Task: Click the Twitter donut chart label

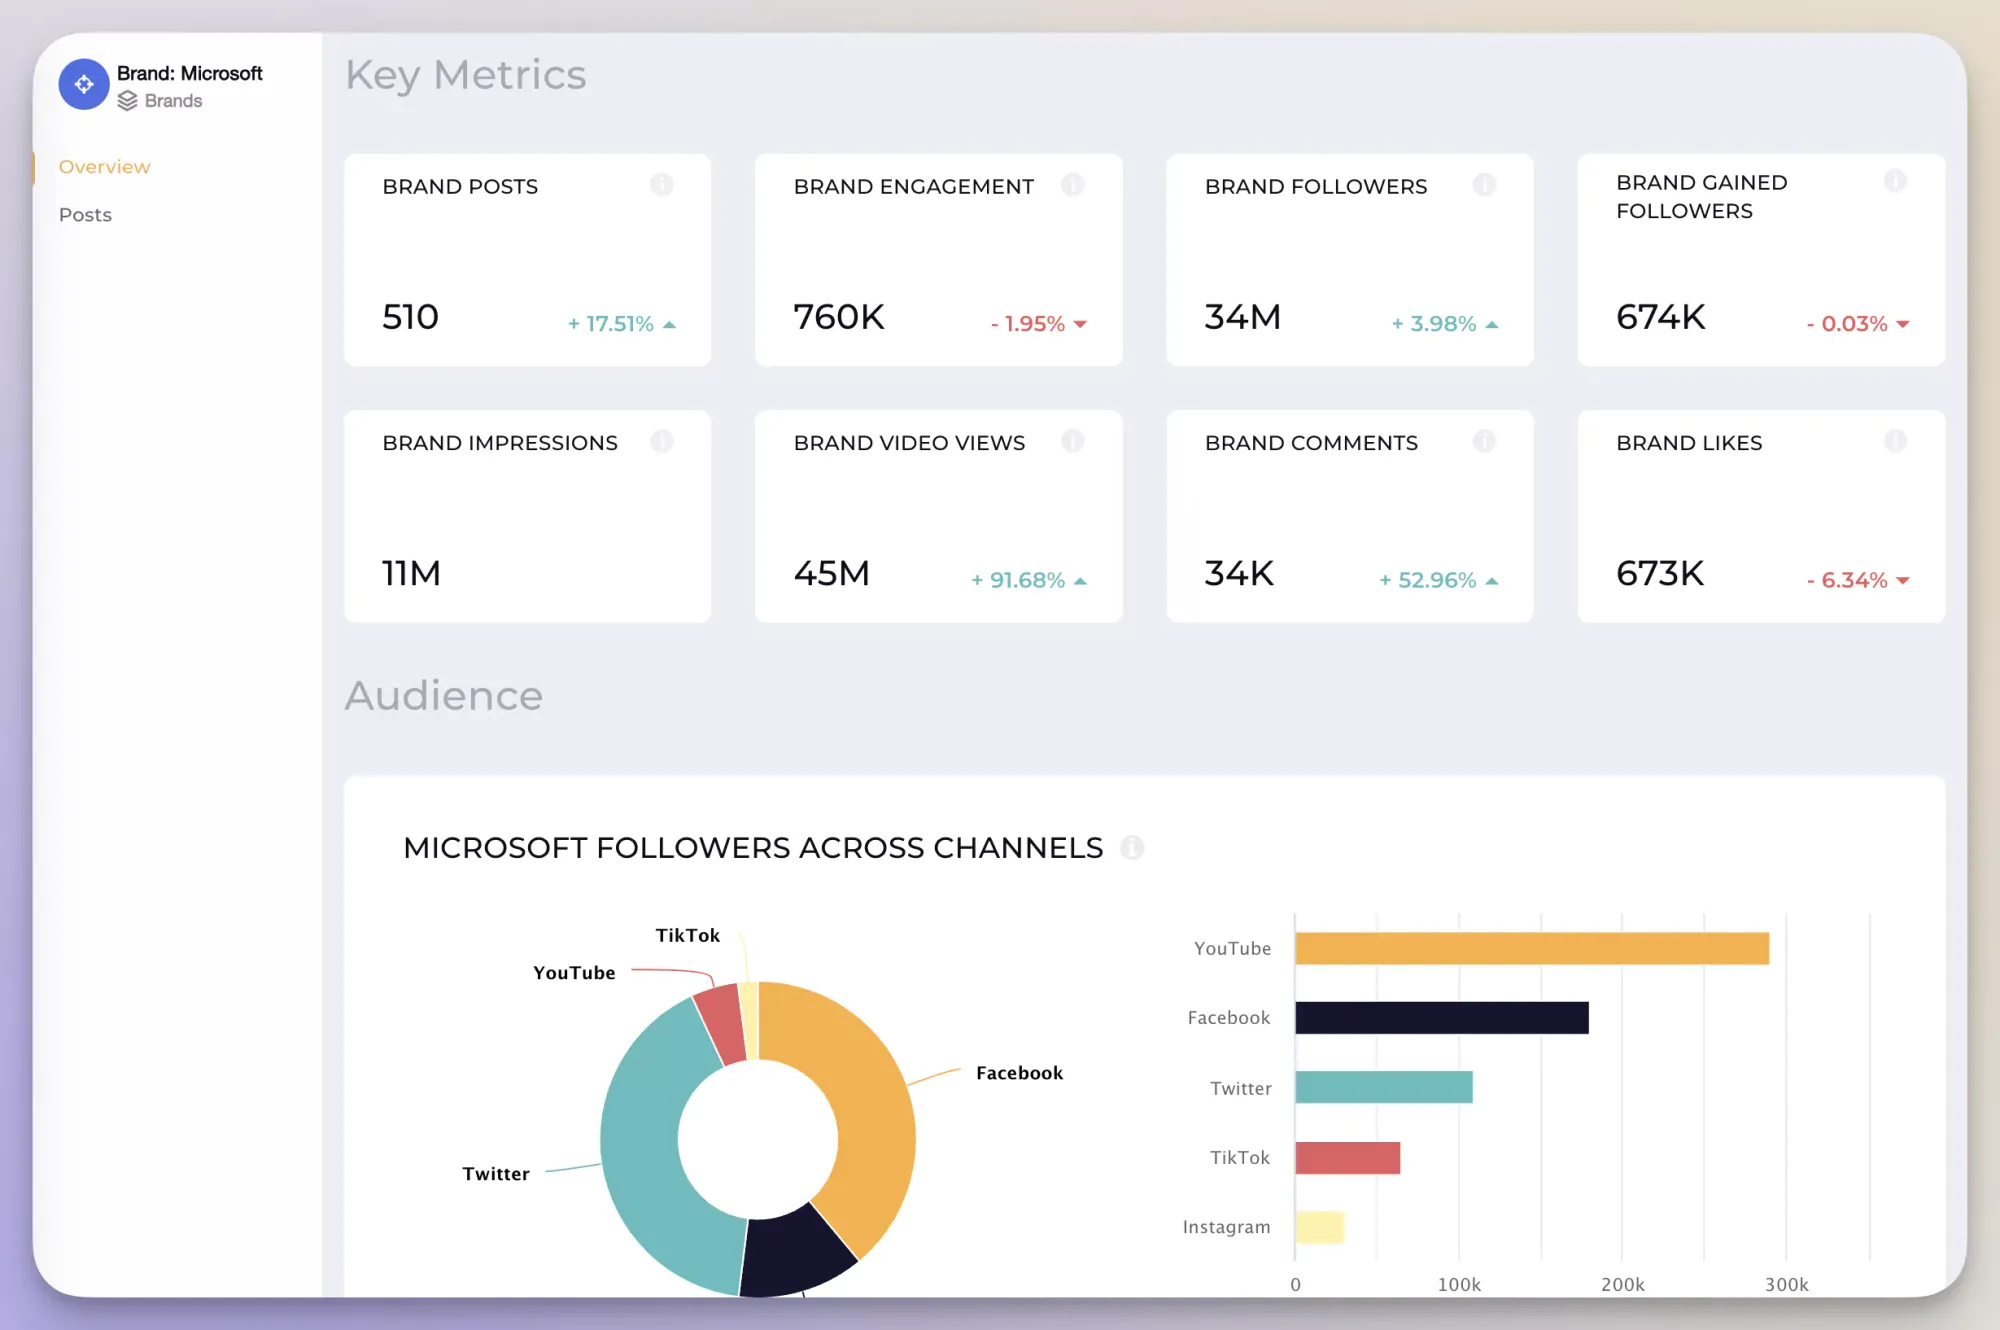Action: coord(496,1174)
